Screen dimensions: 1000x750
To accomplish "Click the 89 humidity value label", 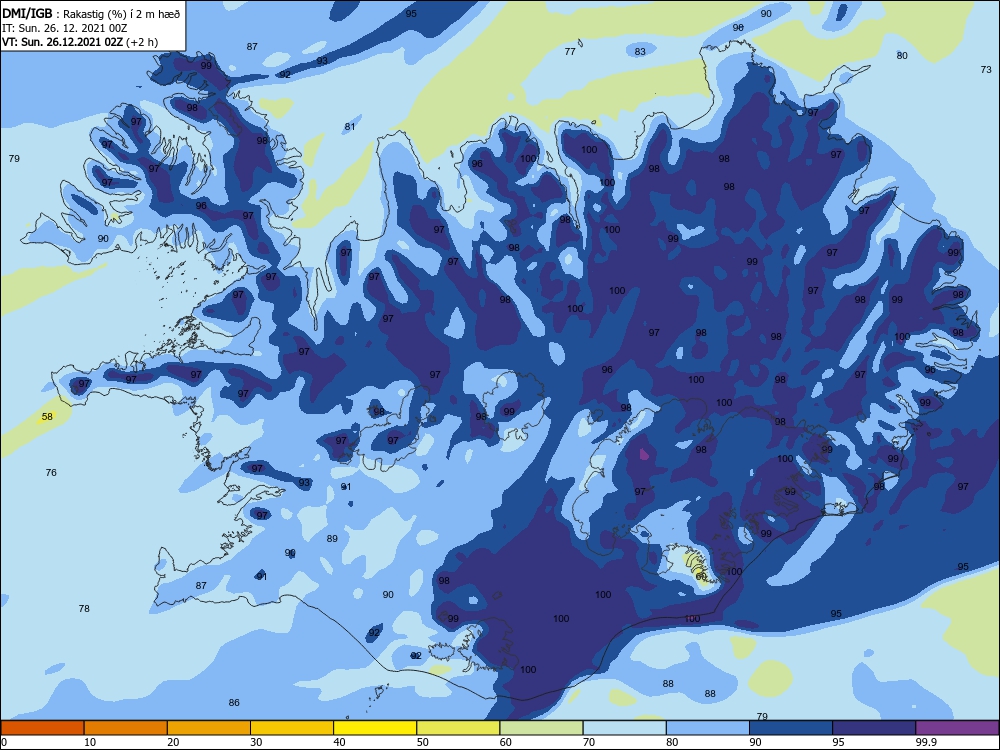I will tap(332, 538).
